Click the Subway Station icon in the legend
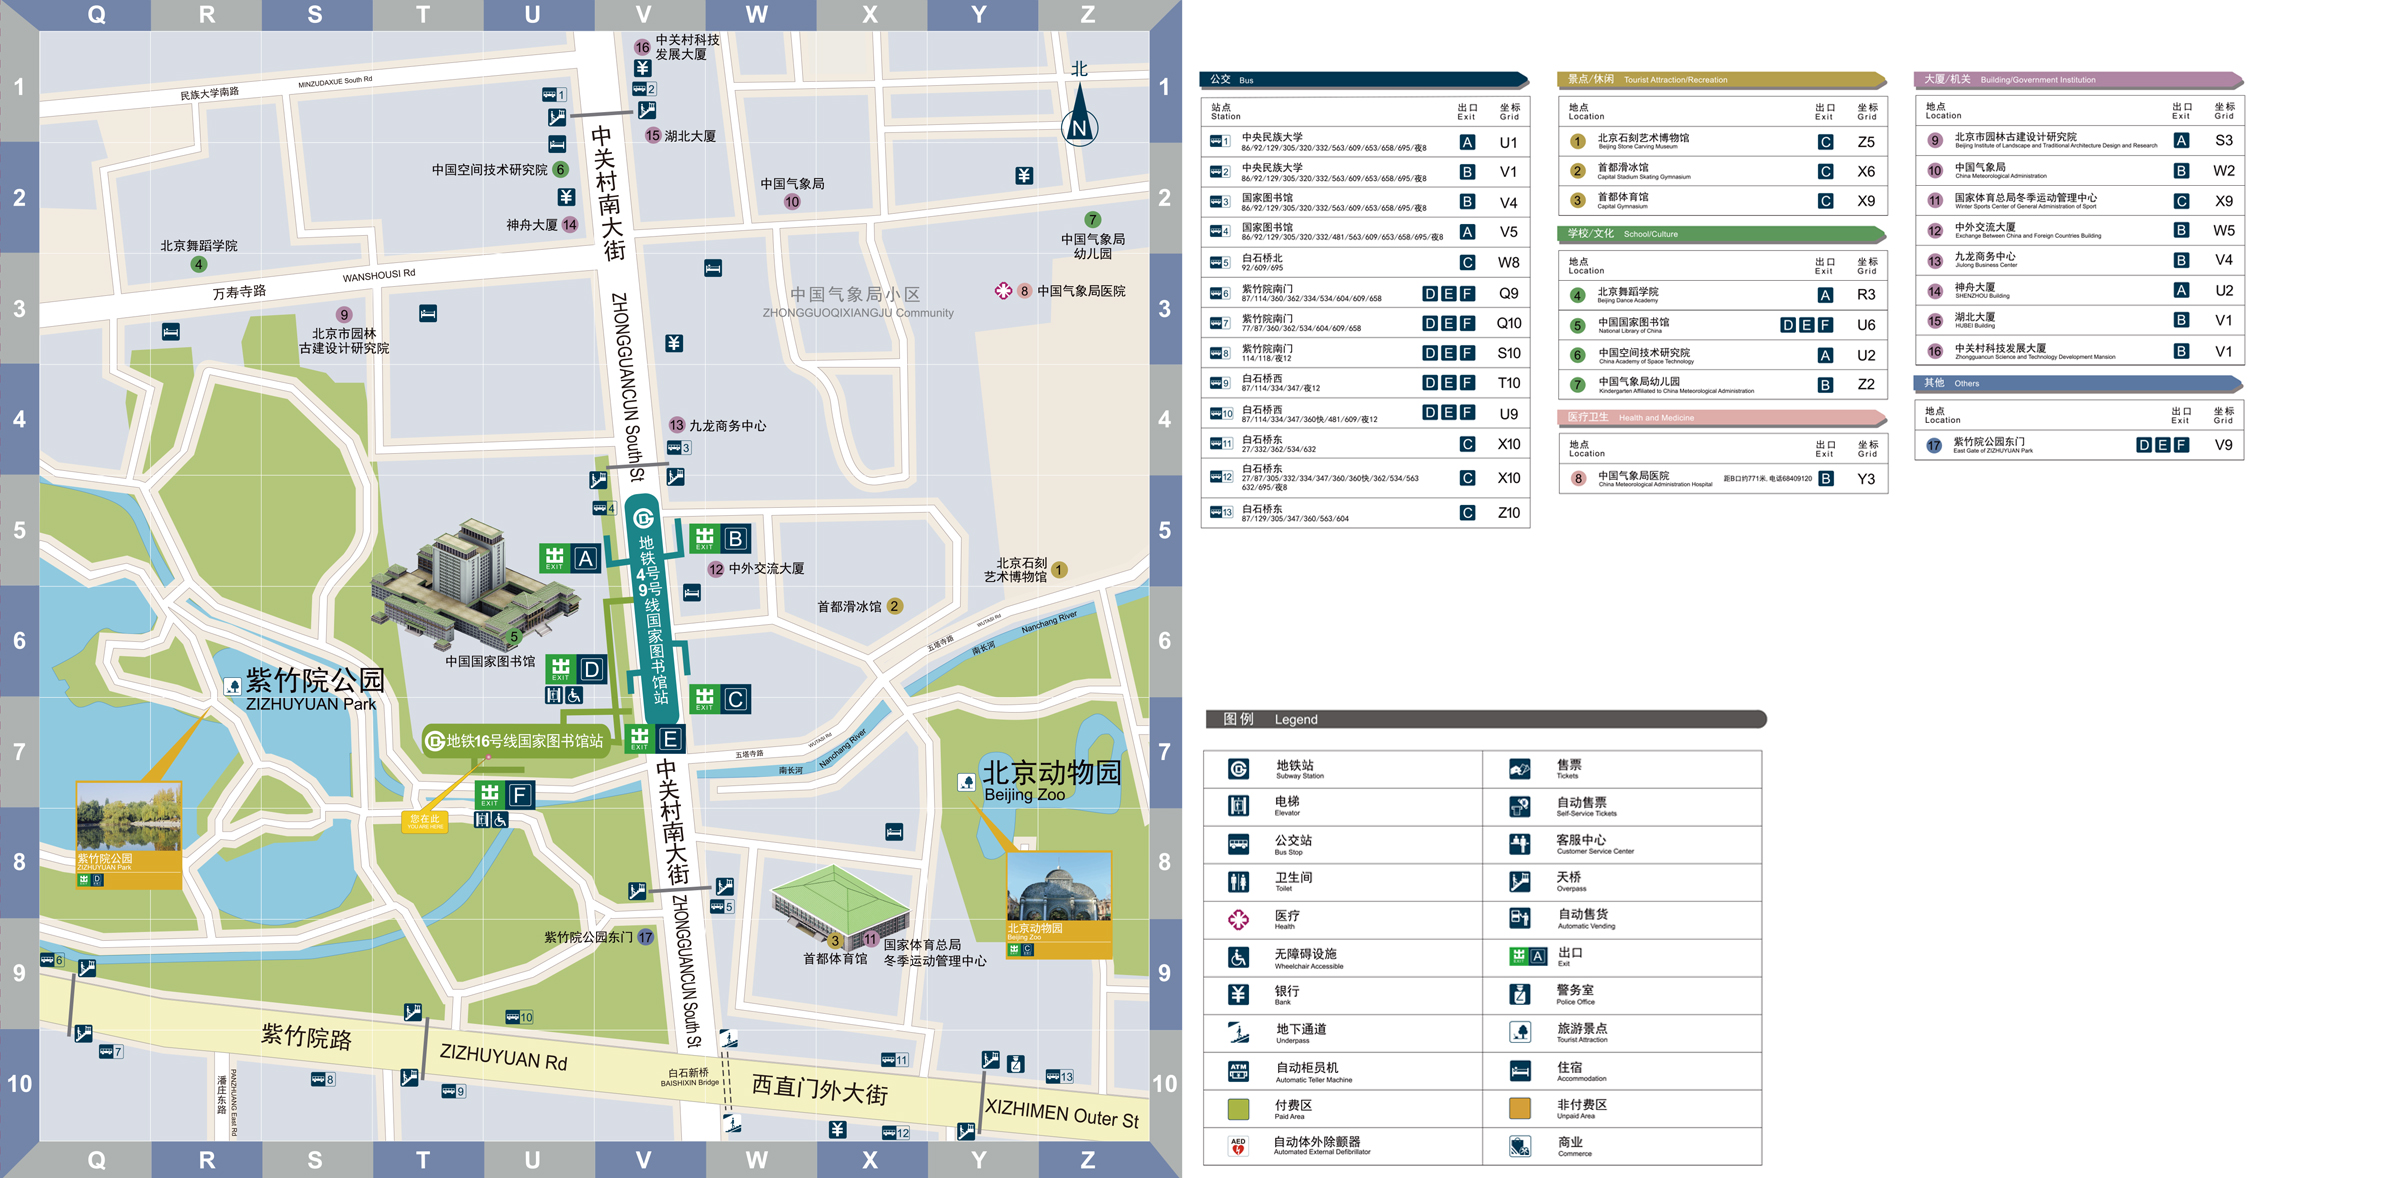Screen dimensions: 2400x1178 (1238, 769)
